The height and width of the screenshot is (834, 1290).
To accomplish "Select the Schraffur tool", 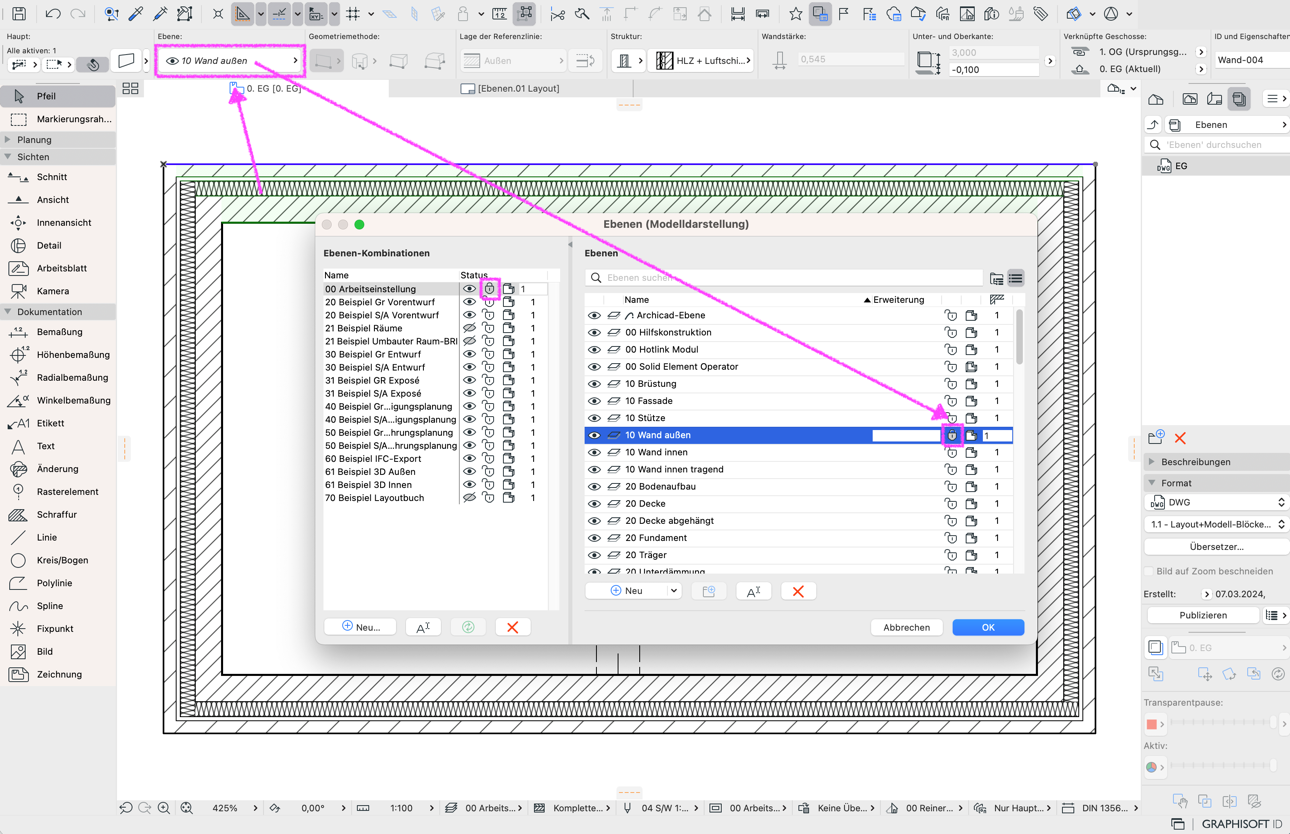I will click(58, 515).
